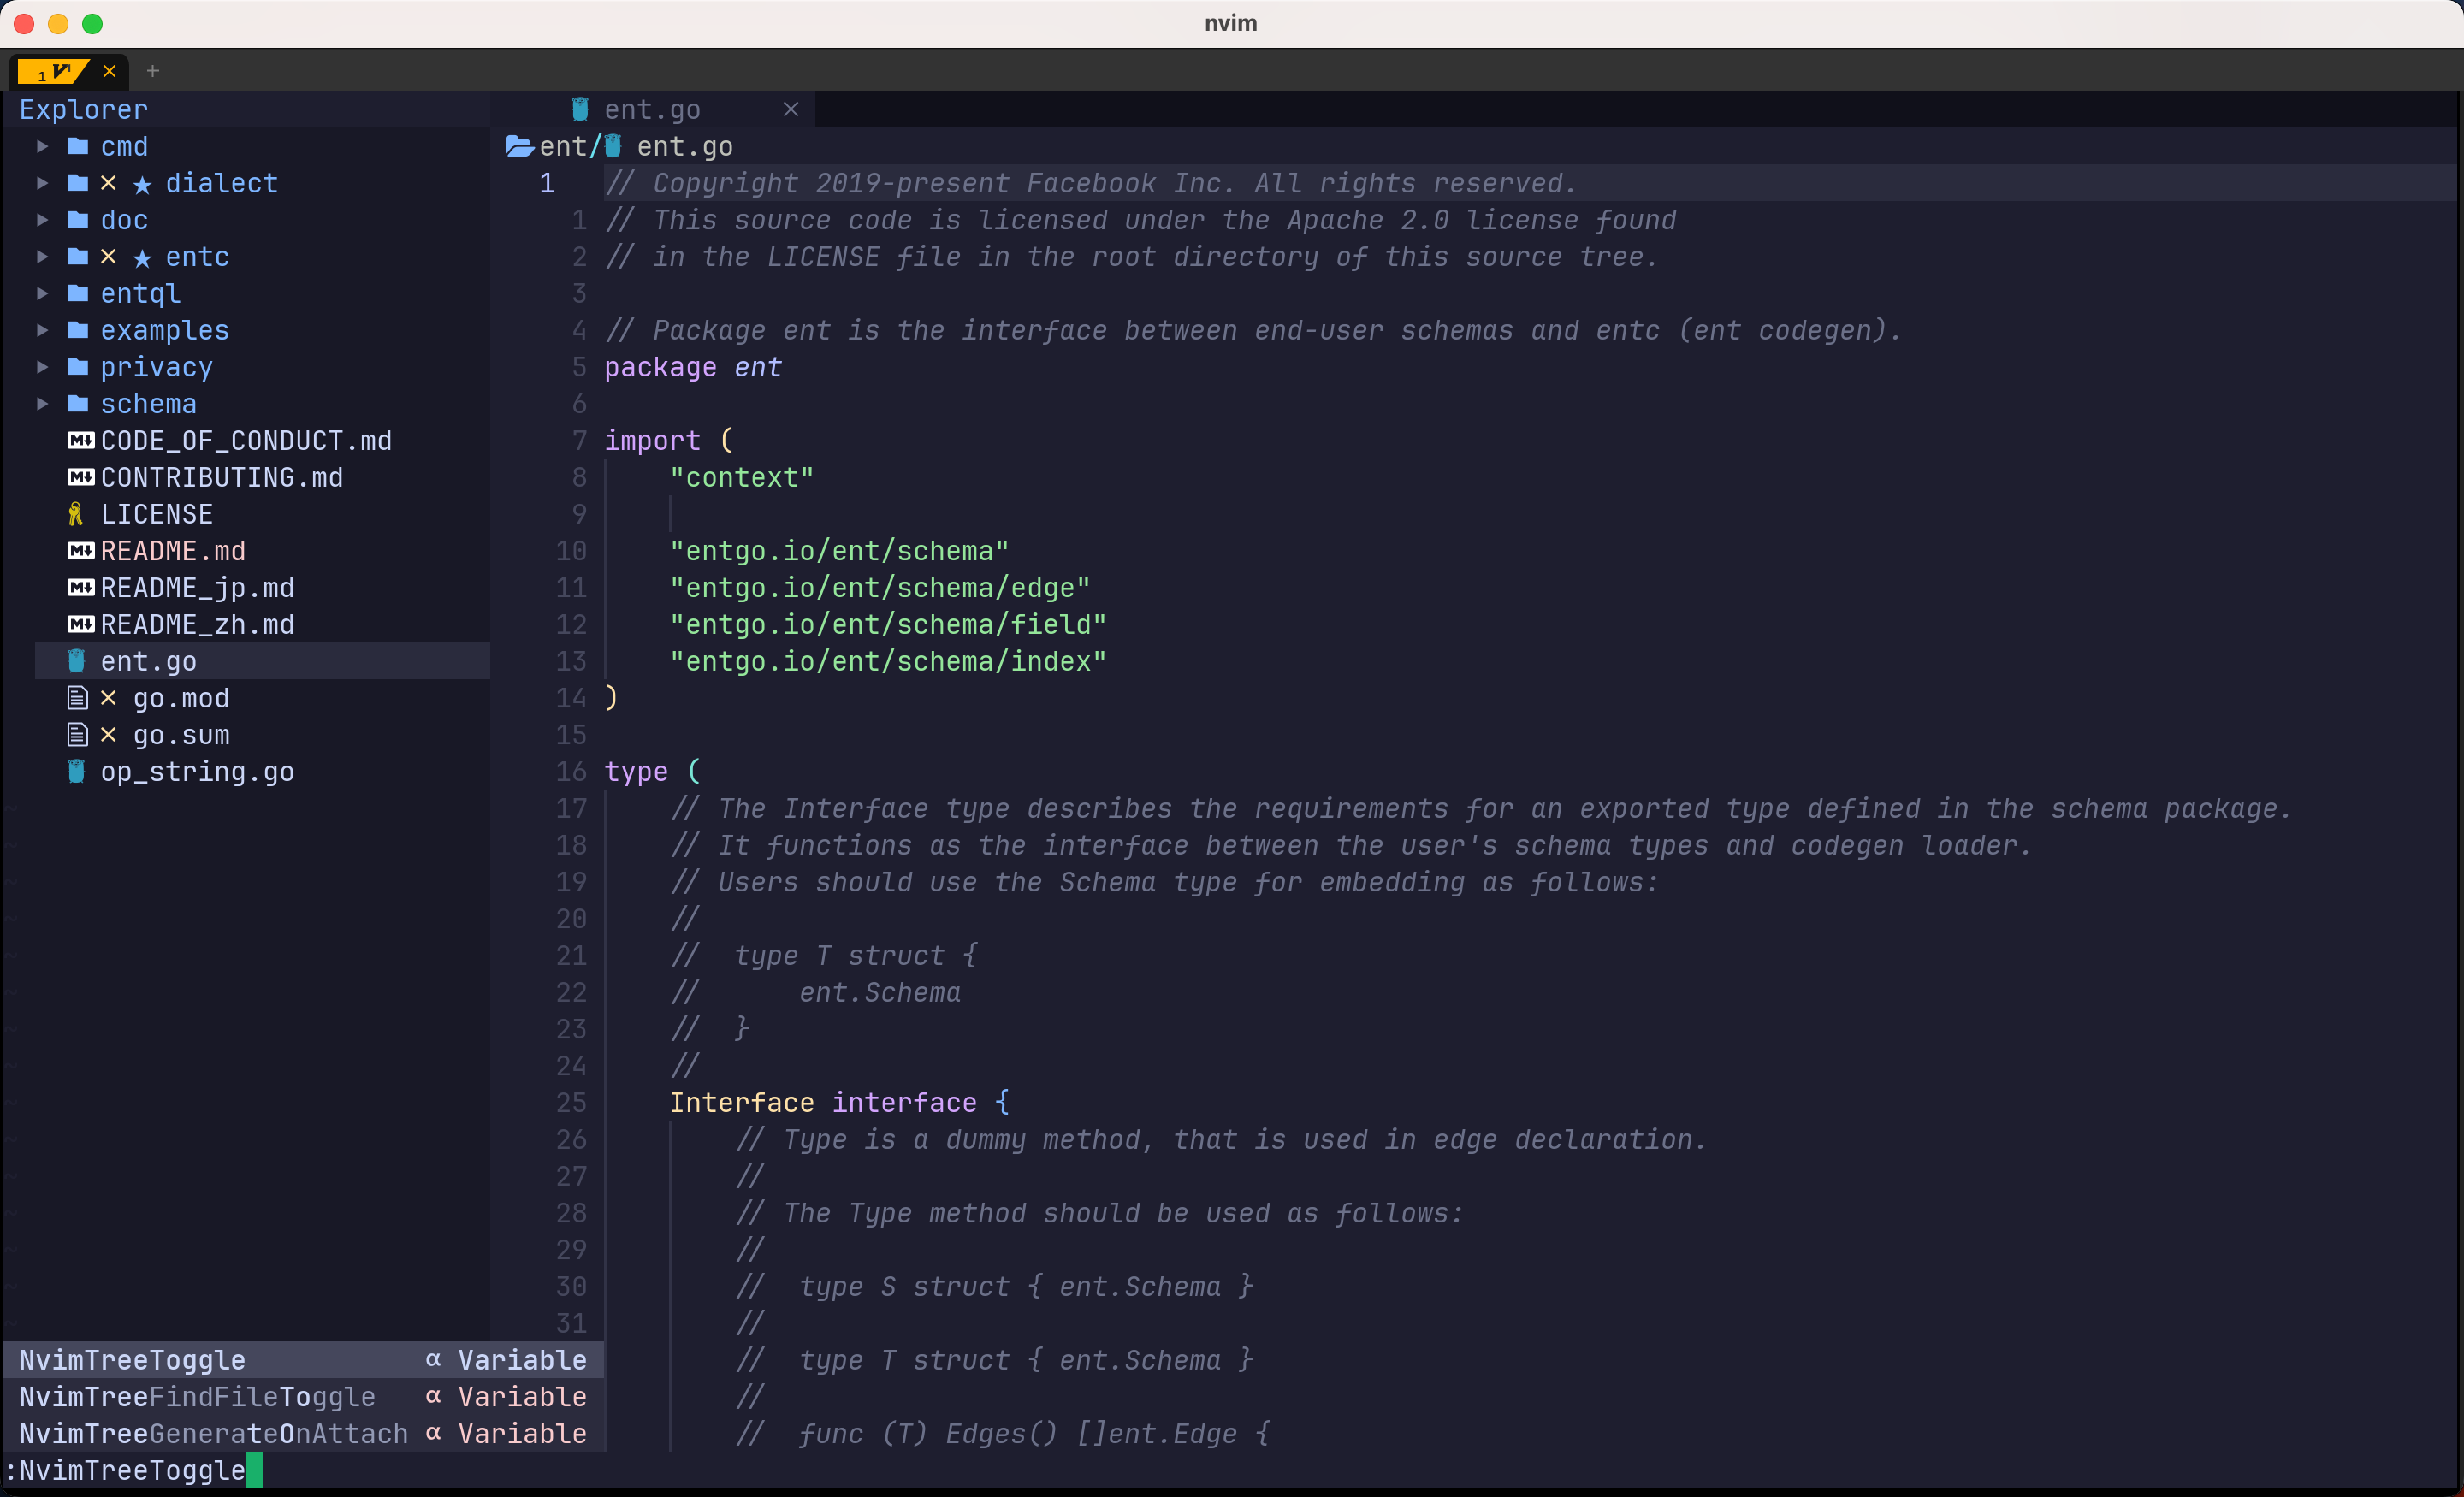Viewport: 2464px width, 1497px height.
Task: Expand the examples folder arrow
Action: (x=42, y=330)
